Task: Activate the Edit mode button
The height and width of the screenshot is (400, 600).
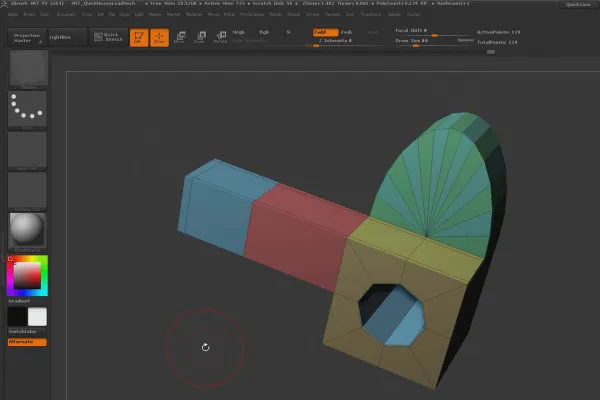Action: point(139,38)
